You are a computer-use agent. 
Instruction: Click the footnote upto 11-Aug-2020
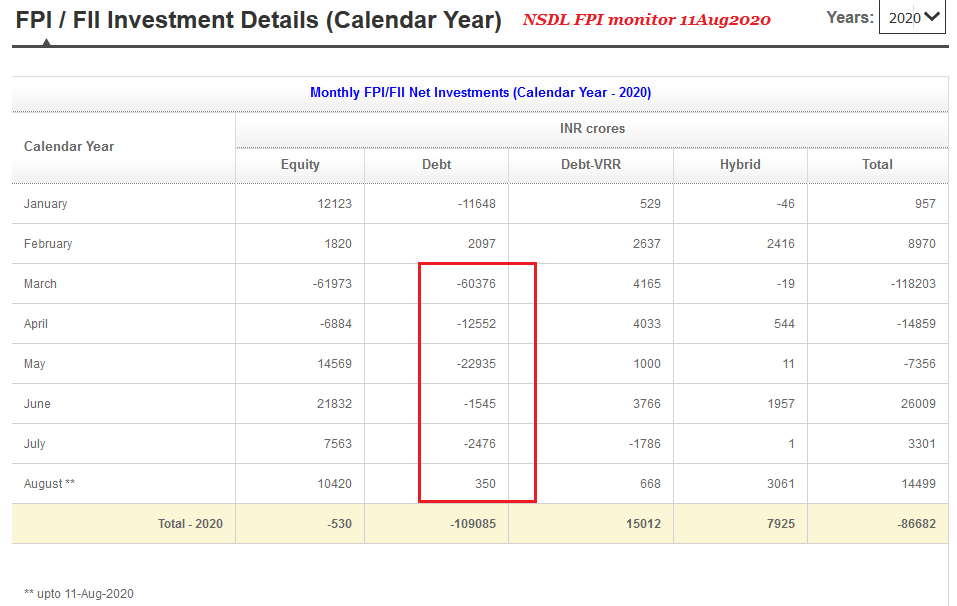[x=79, y=594]
